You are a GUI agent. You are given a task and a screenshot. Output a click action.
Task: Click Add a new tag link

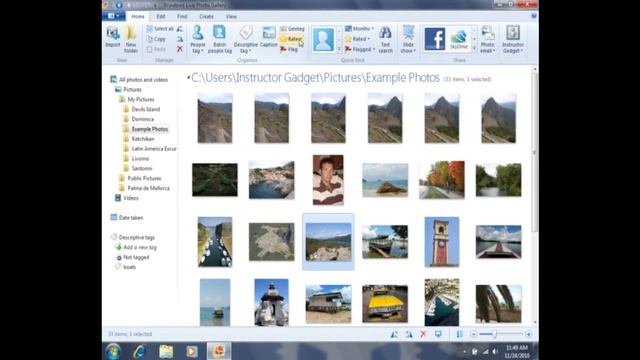point(140,247)
